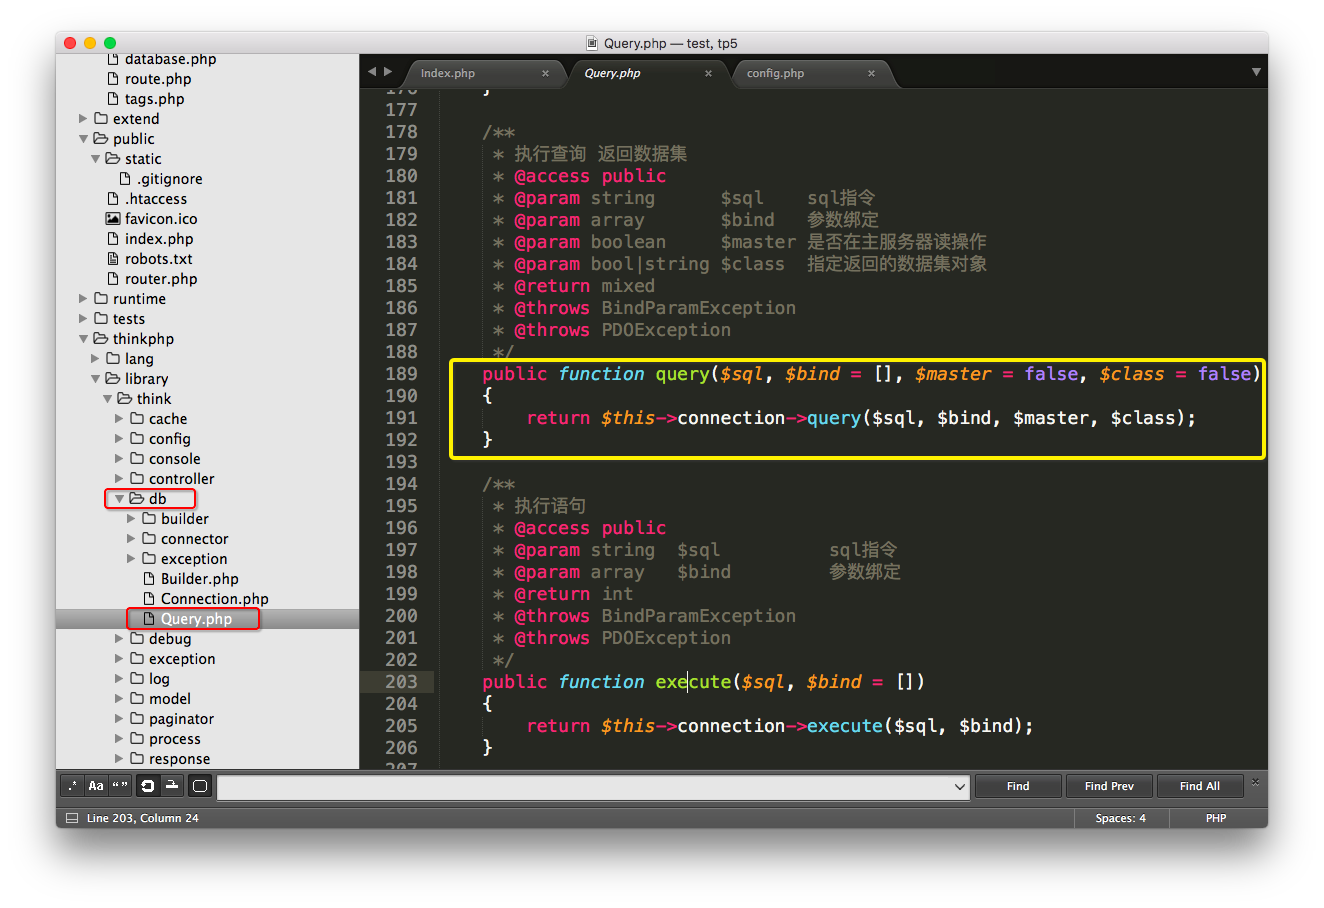Open the PHP syntax selector
This screenshot has width=1324, height=908.
pyautogui.click(x=1216, y=818)
